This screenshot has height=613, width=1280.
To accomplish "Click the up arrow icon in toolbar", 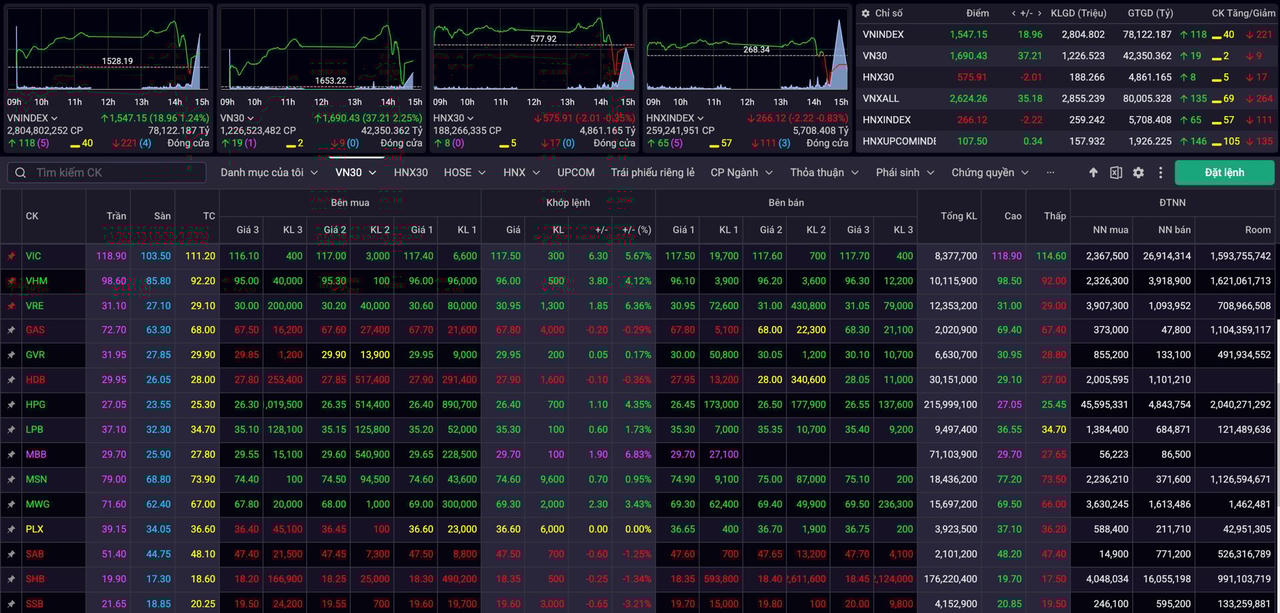I will (x=1093, y=173).
